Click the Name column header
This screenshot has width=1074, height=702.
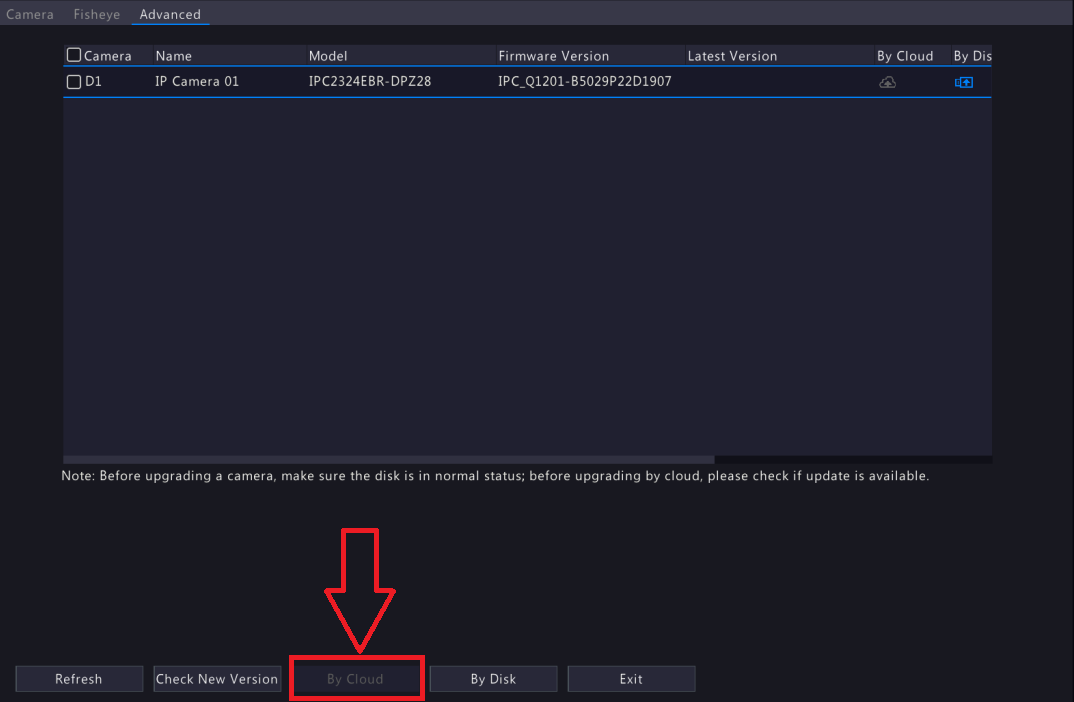click(174, 56)
